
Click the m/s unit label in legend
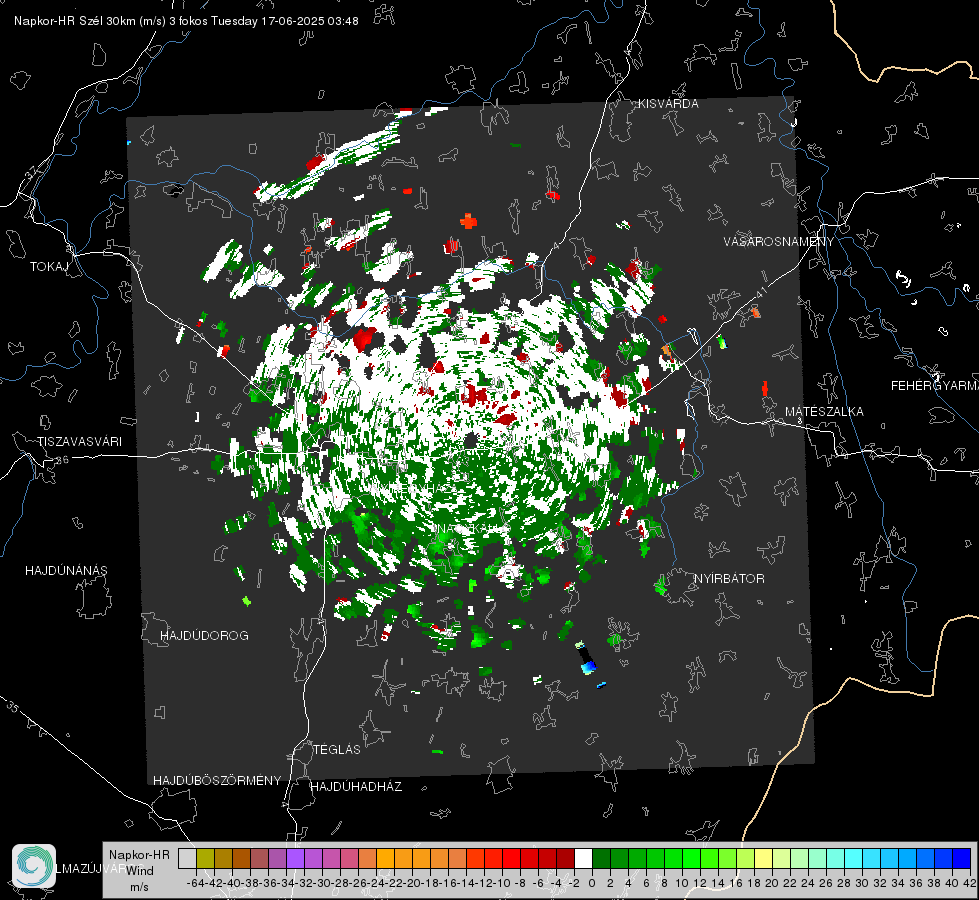pyautogui.click(x=139, y=887)
